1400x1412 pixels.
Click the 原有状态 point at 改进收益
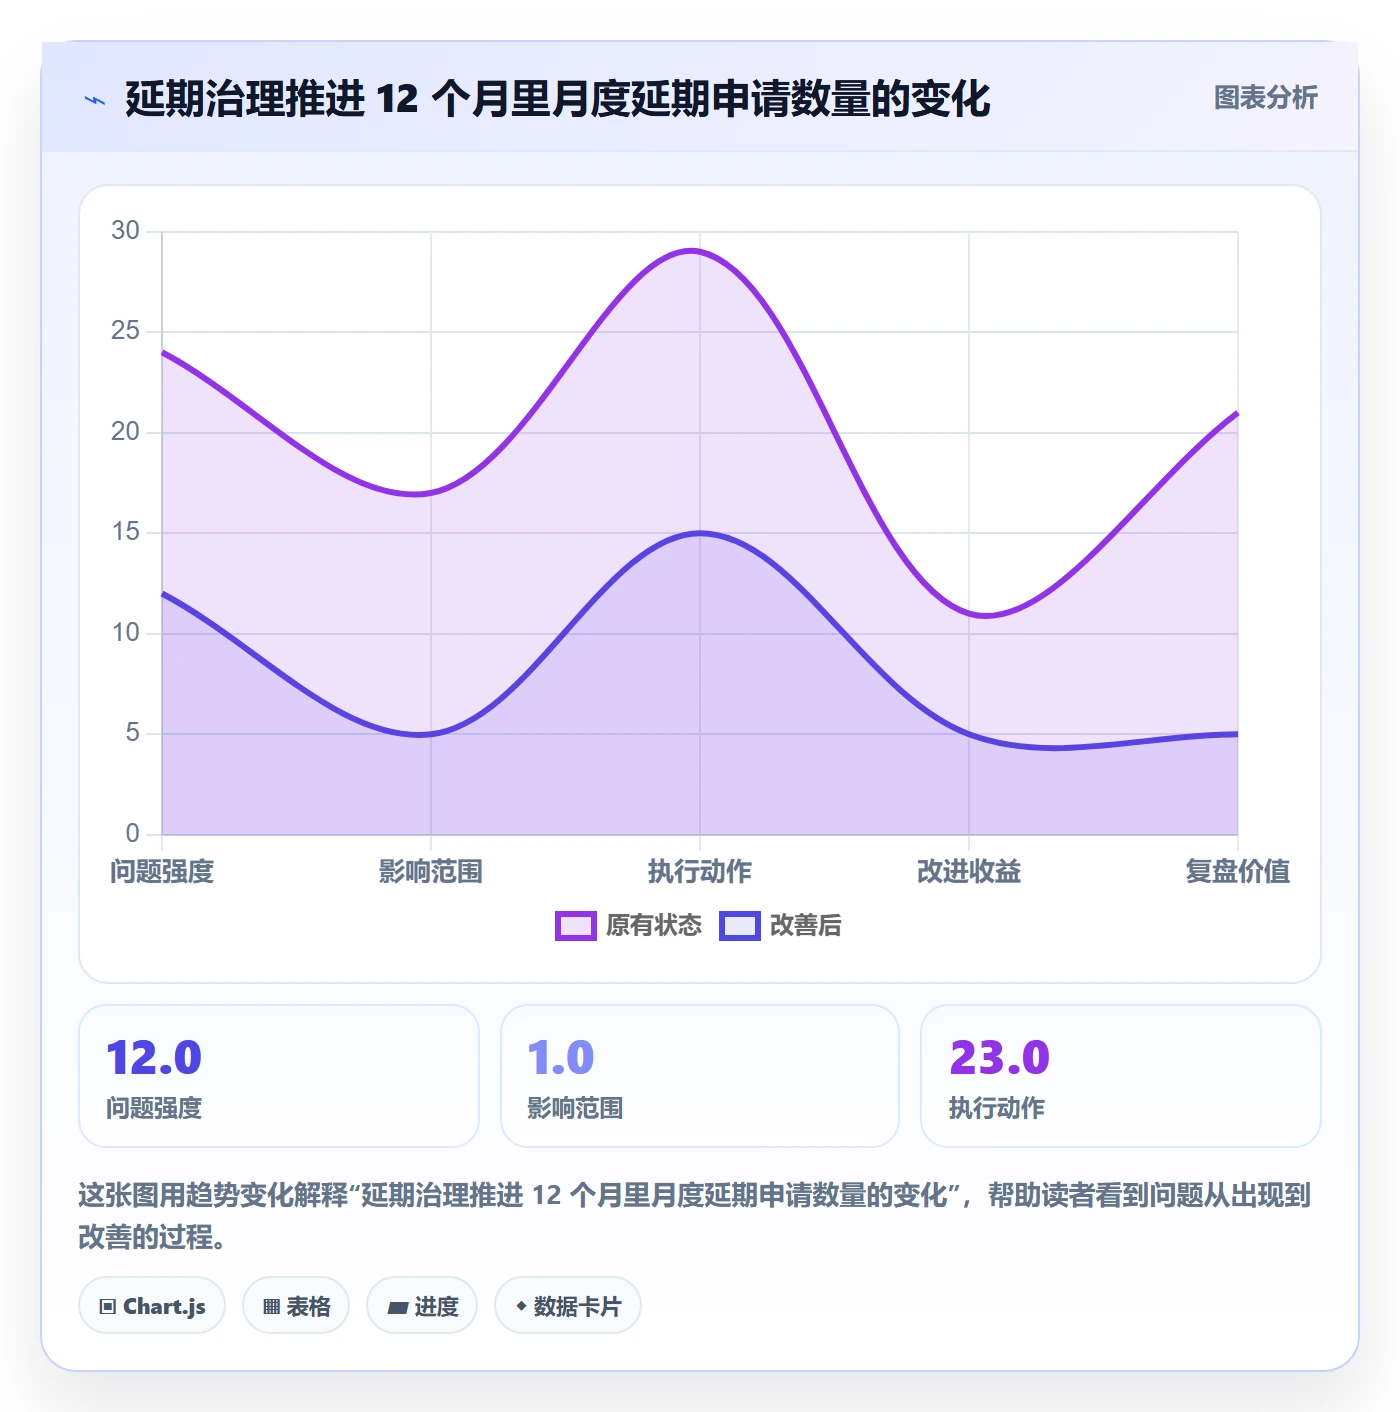pyautogui.click(x=969, y=613)
